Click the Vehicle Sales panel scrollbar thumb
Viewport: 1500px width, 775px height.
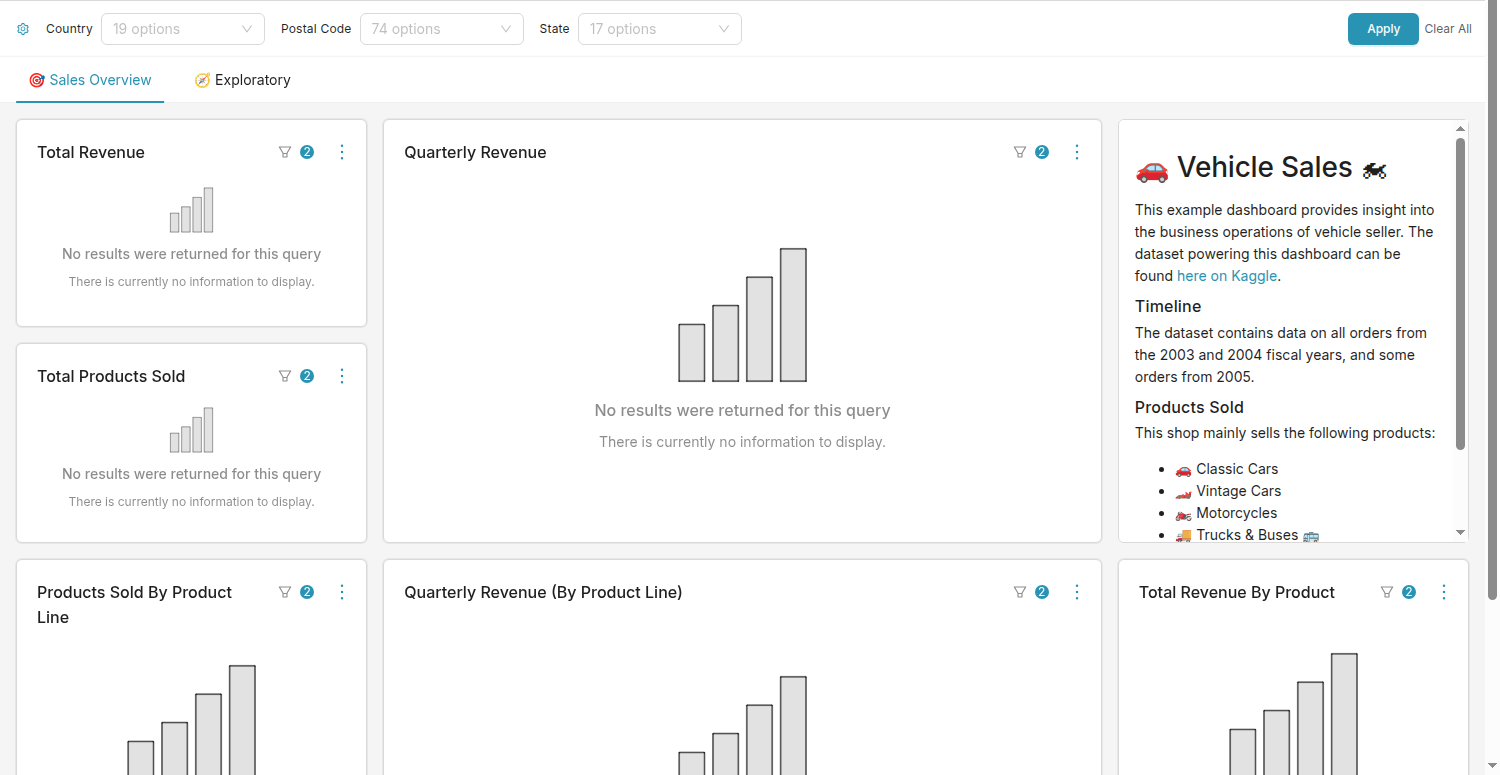[1460, 293]
